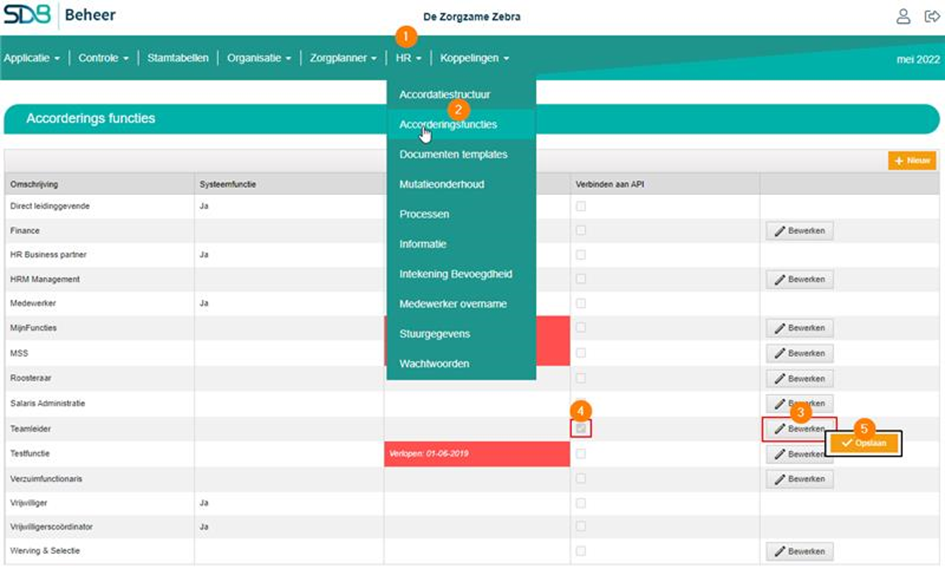Click Bewerken for MijnFuncties row
This screenshot has height=569, width=945.
coord(799,329)
